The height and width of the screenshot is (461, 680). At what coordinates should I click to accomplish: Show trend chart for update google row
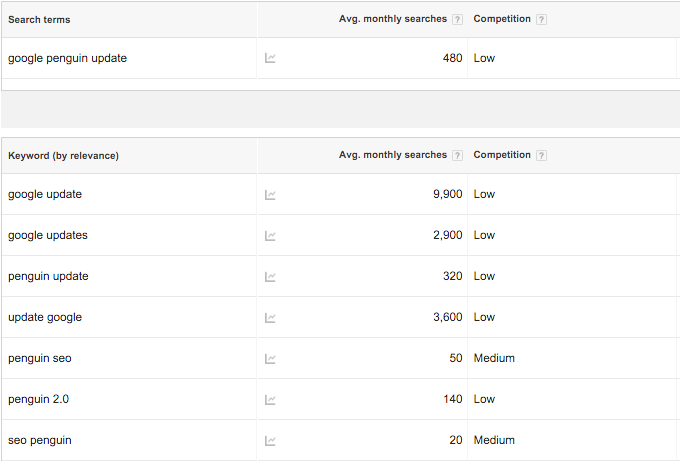point(270,317)
